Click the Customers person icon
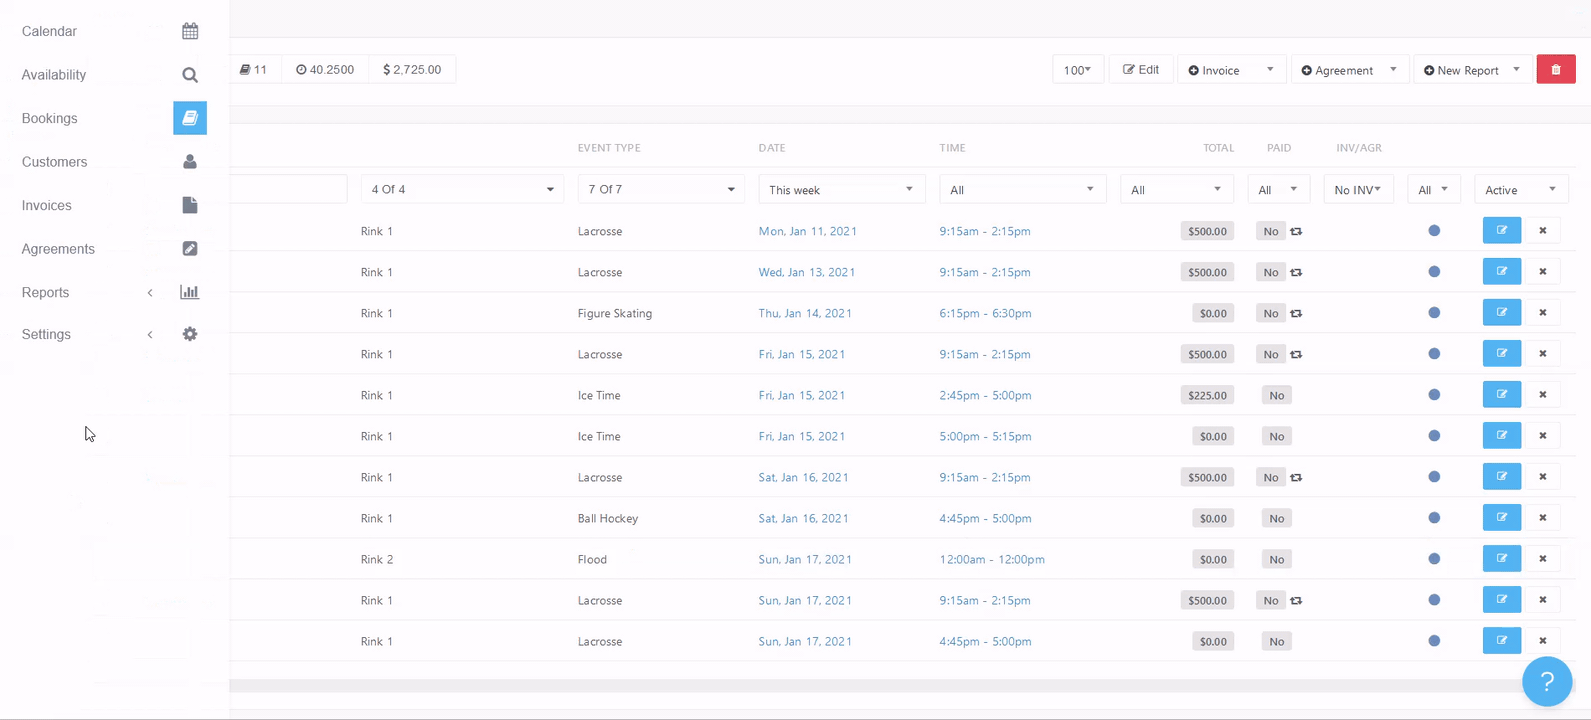This screenshot has height=720, width=1591. [x=190, y=162]
